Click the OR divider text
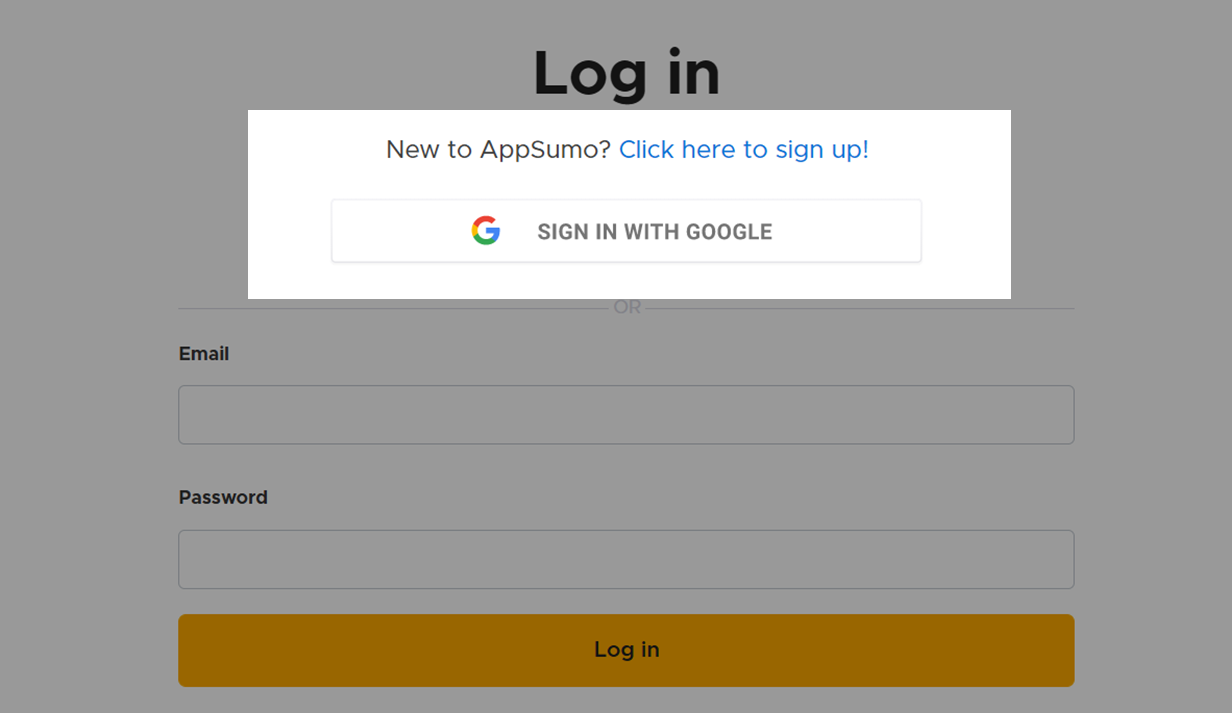 pyautogui.click(x=627, y=308)
